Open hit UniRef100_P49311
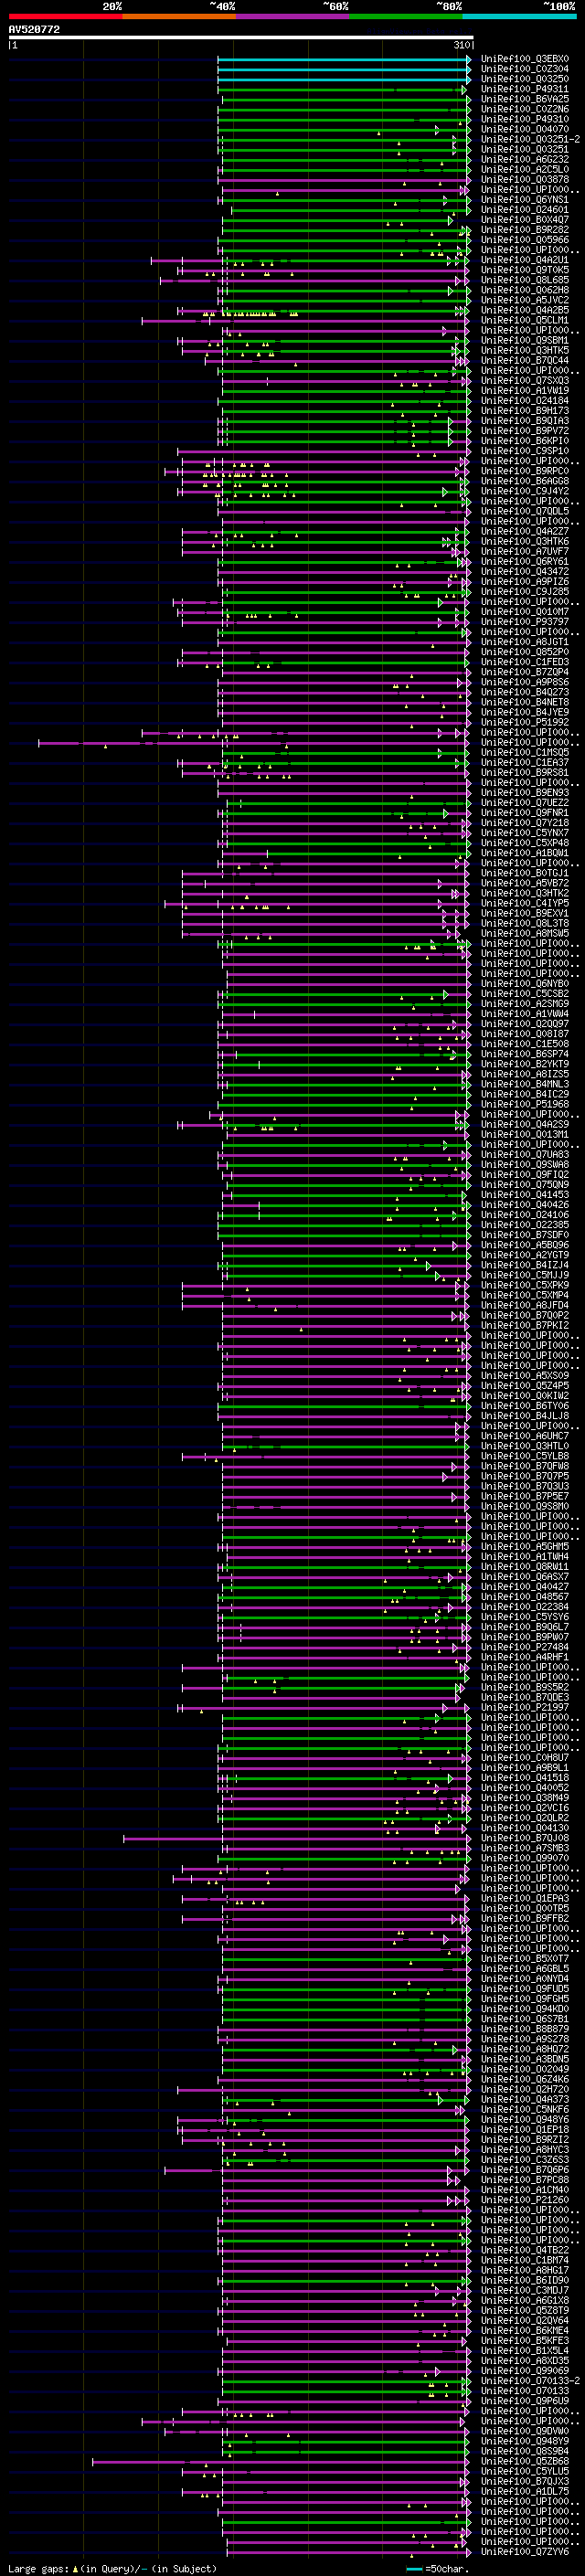Image resolution: width=585 pixels, height=2576 pixels. [x=525, y=89]
